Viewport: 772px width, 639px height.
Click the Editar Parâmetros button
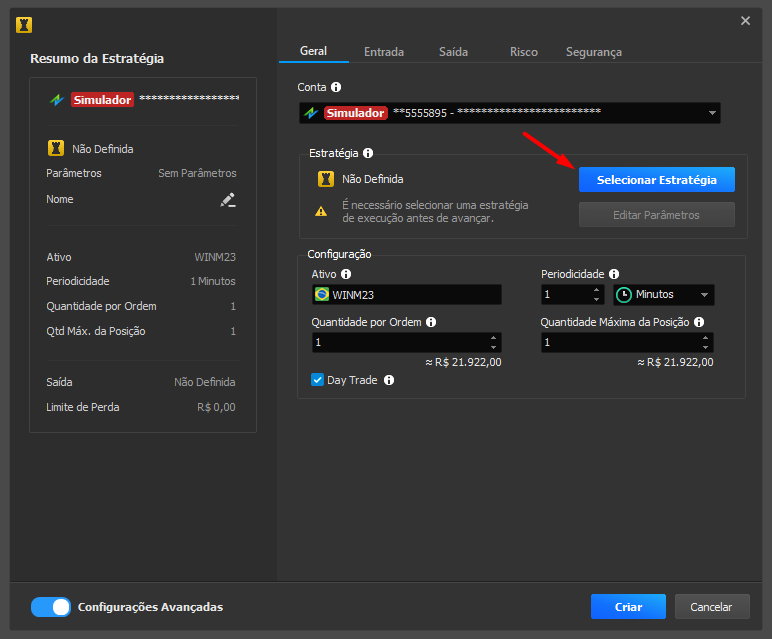click(657, 215)
